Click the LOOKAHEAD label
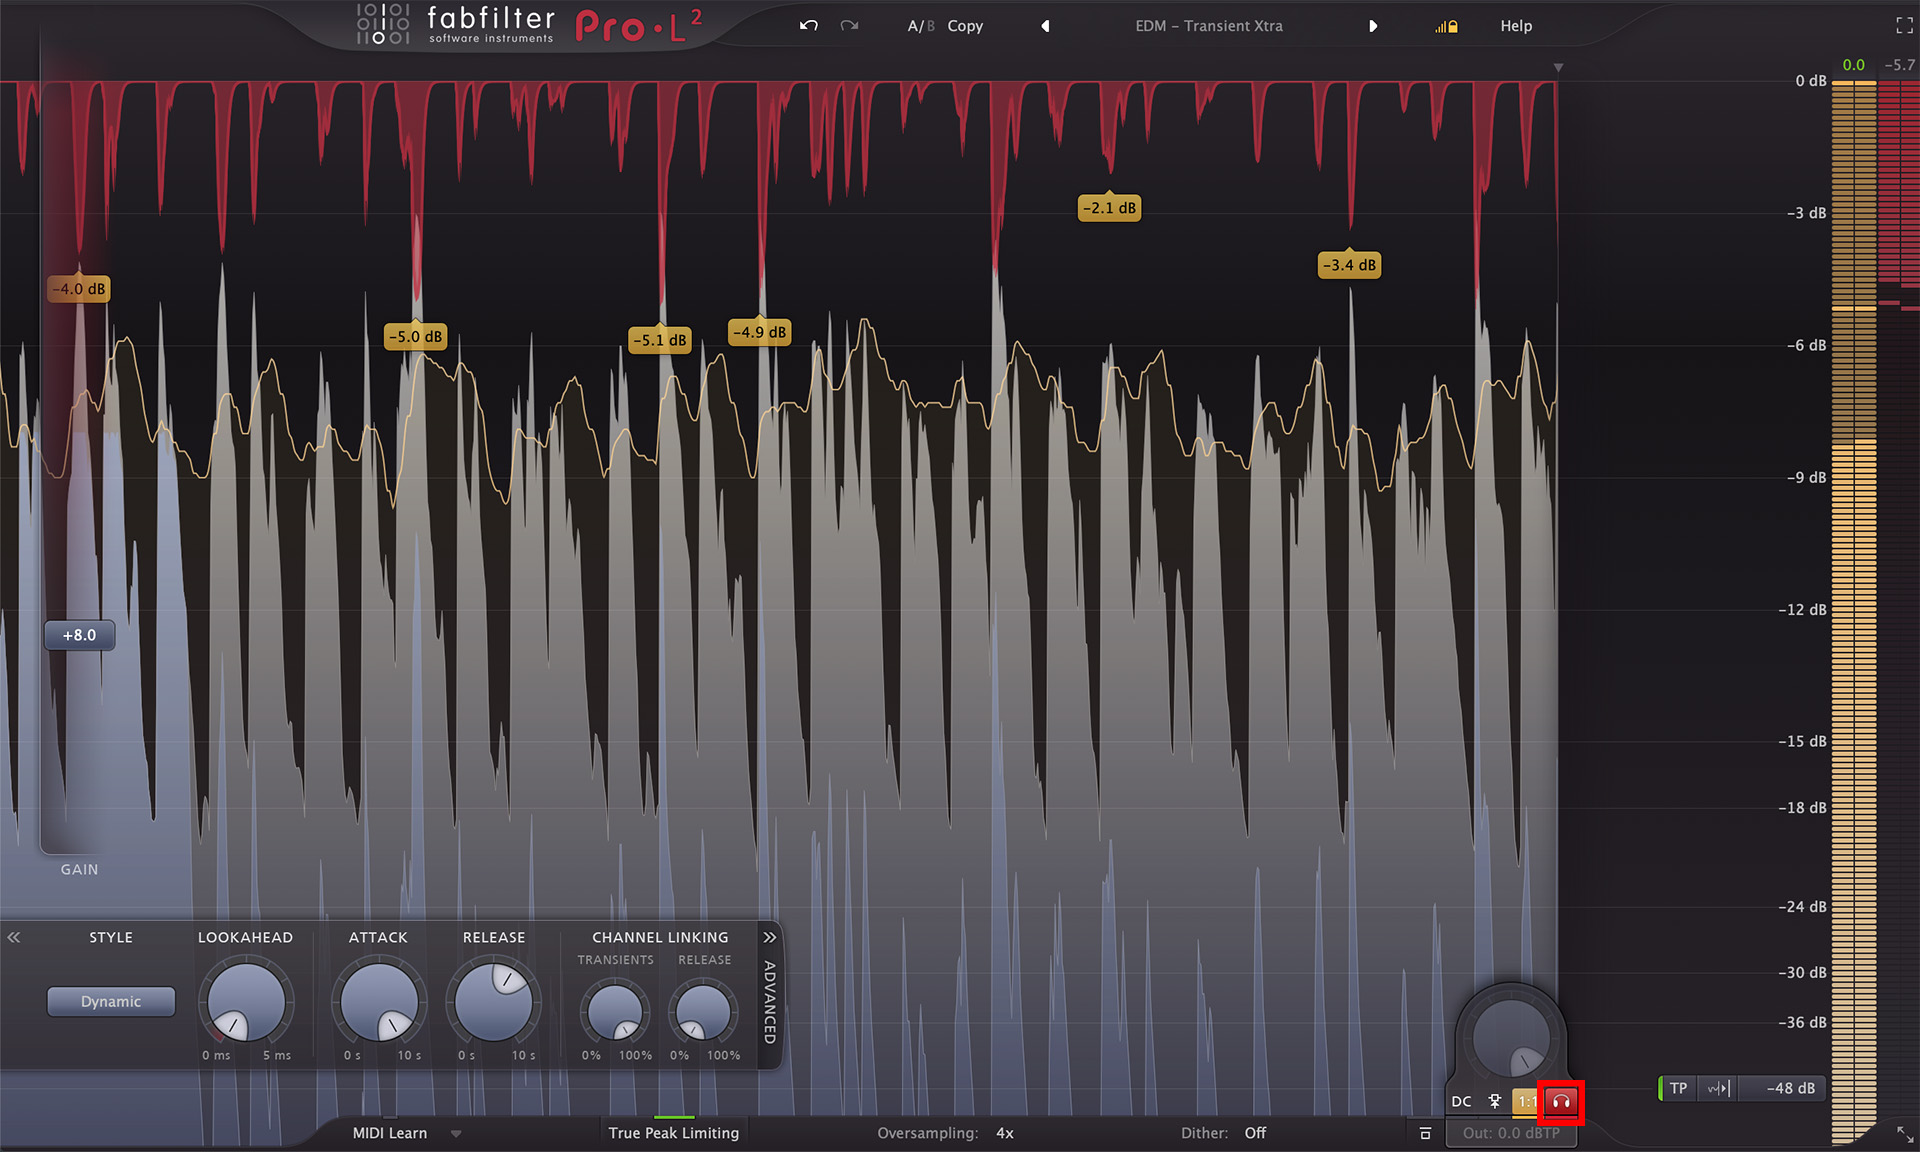The width and height of the screenshot is (1920, 1152). coord(245,937)
